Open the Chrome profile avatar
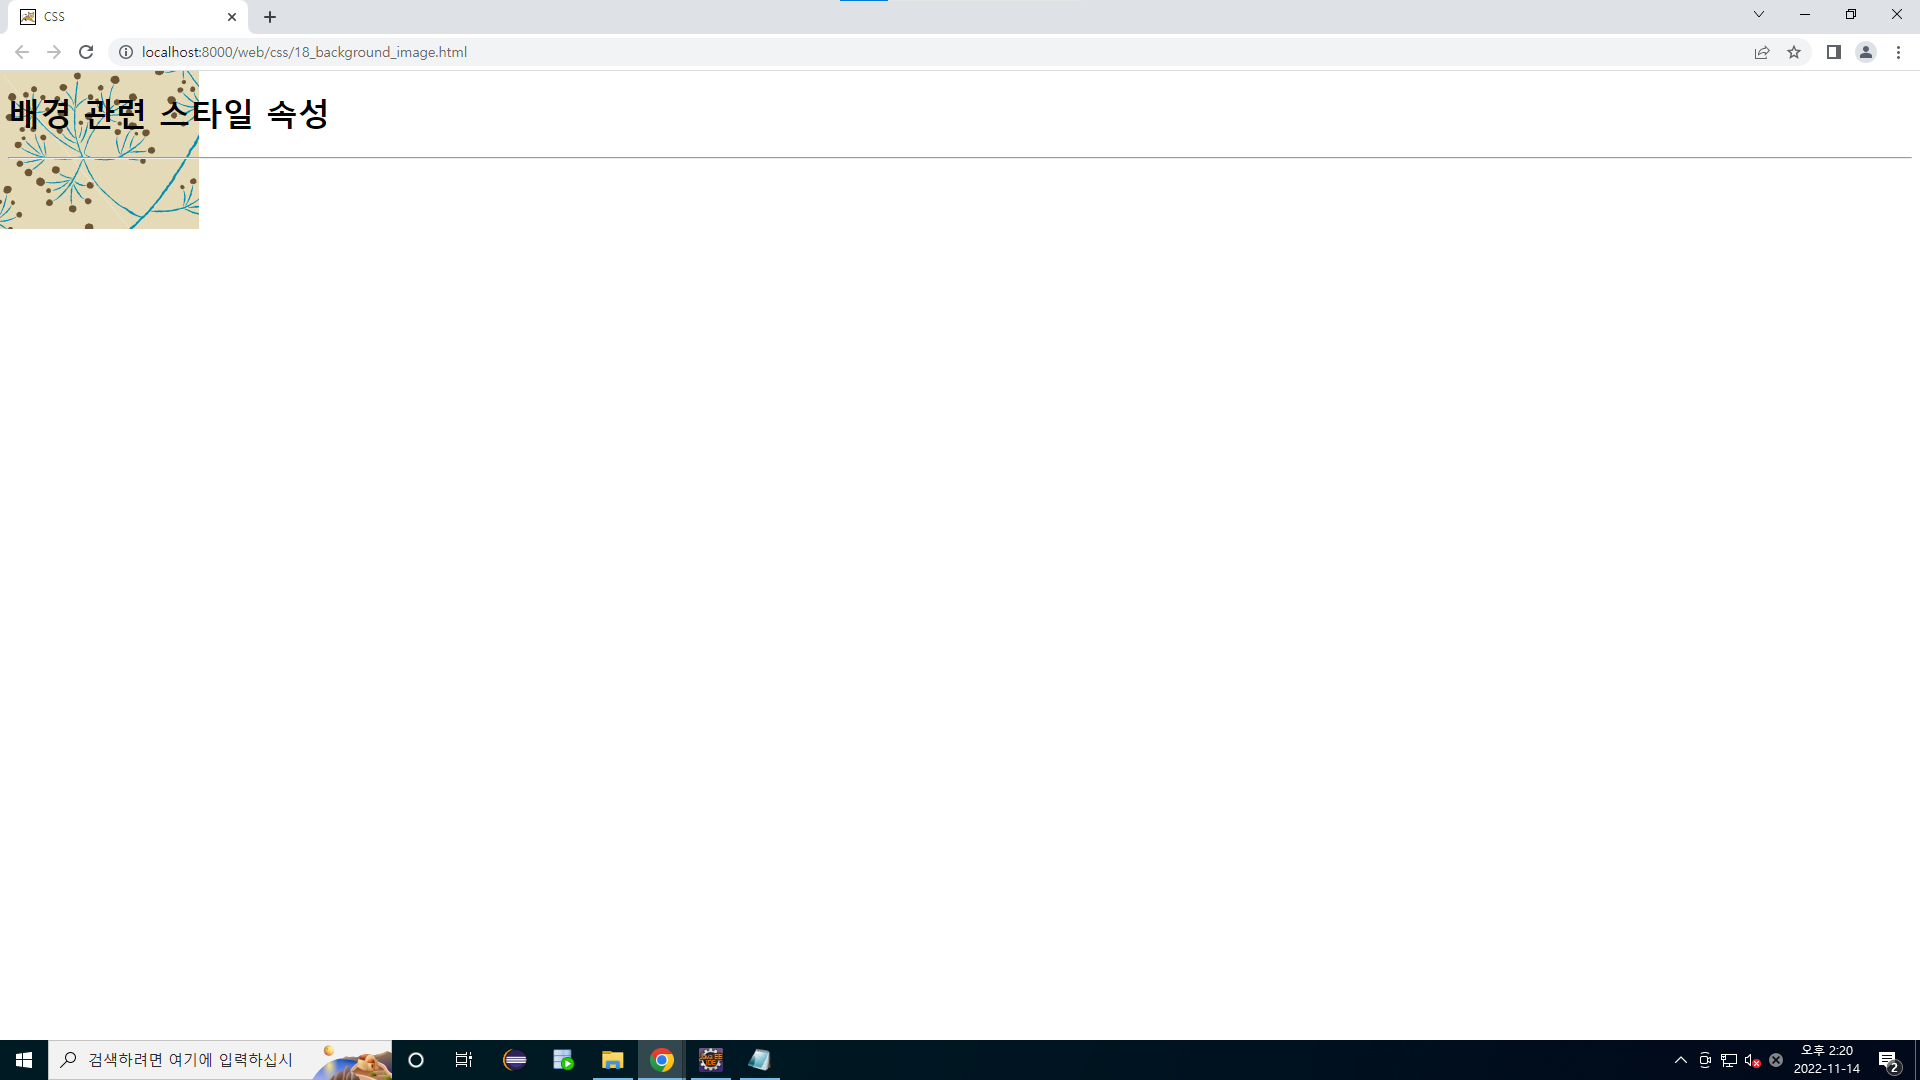 [1866, 52]
